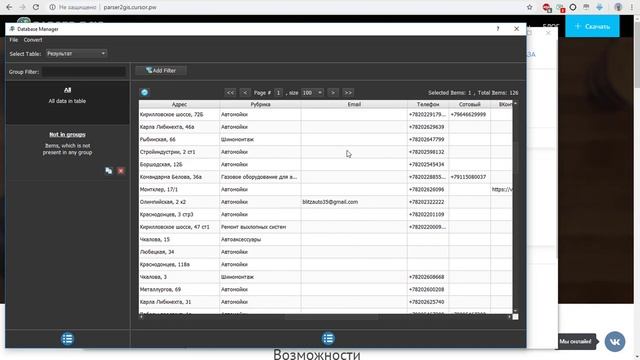The image size is (640, 360).
Task: Go to next page with > button
Action: pyautogui.click(x=333, y=93)
